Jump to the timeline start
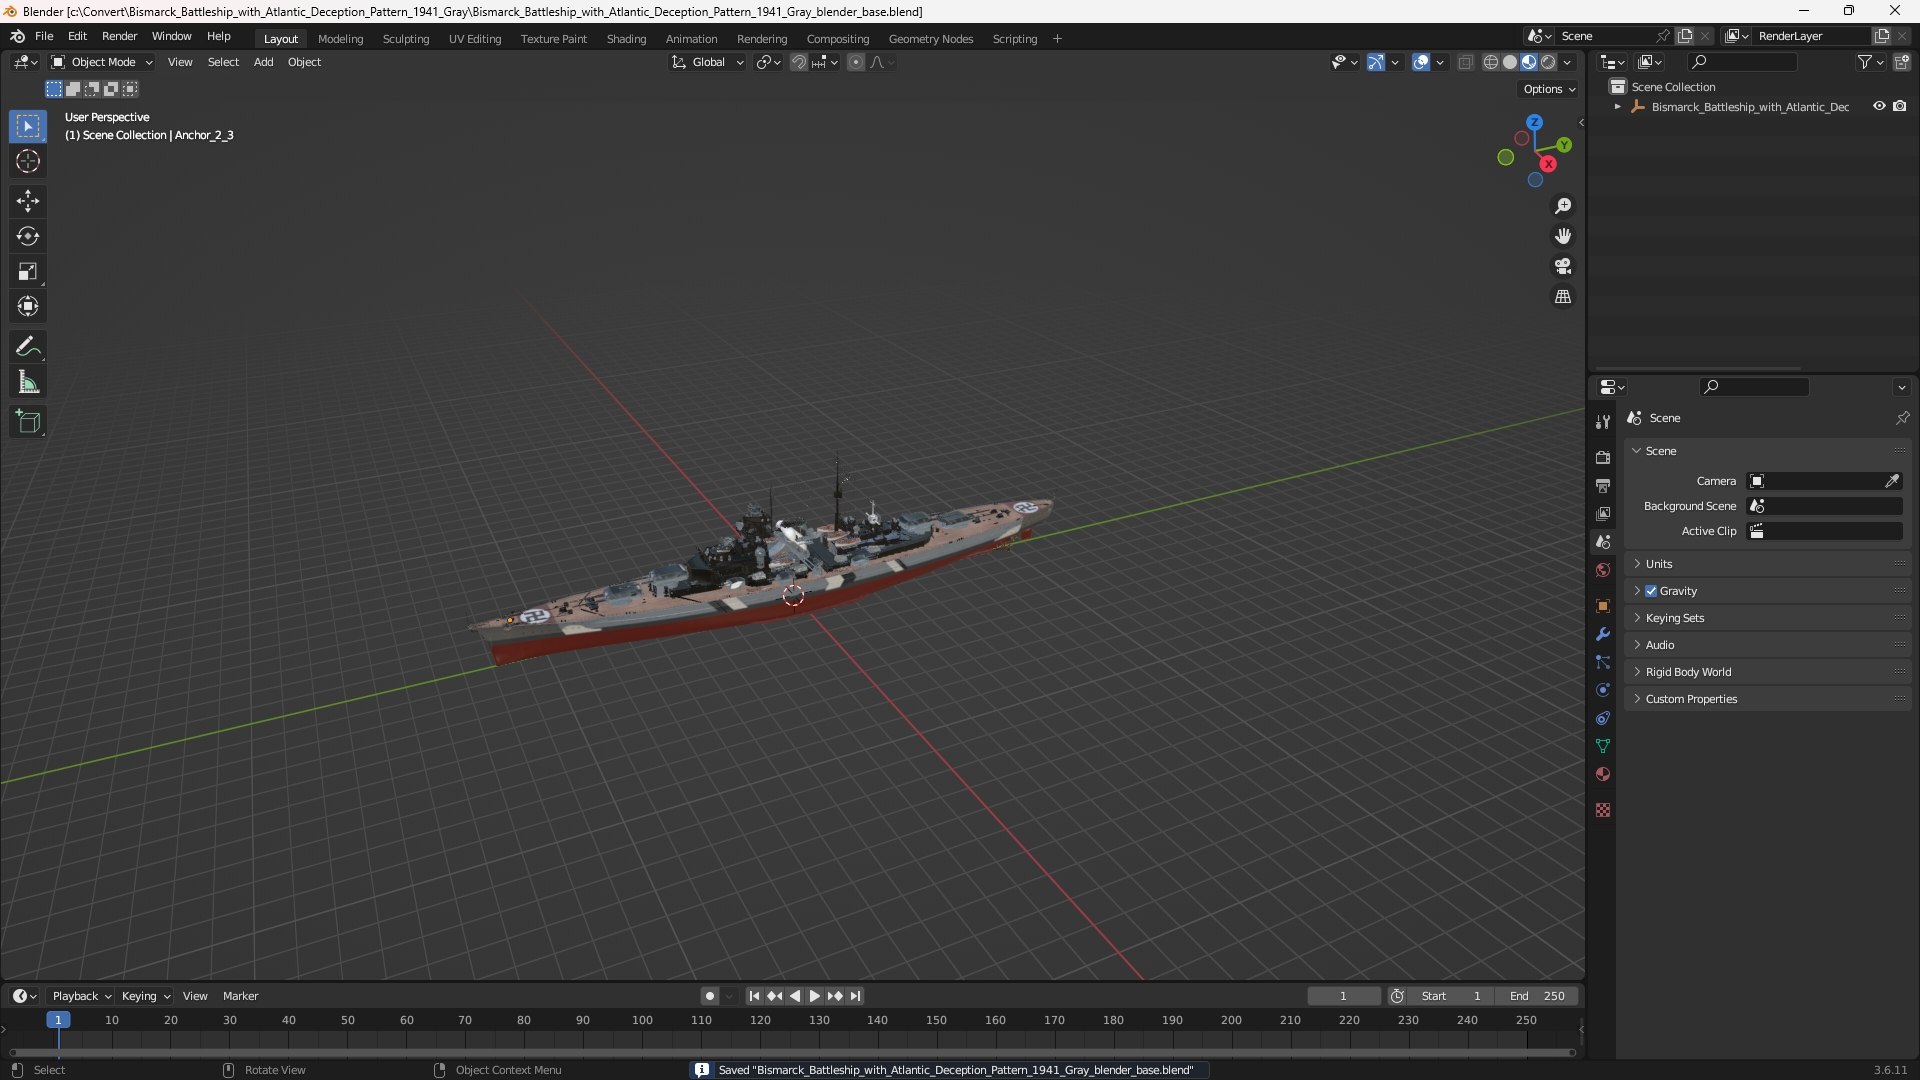1920x1080 pixels. pyautogui.click(x=754, y=996)
